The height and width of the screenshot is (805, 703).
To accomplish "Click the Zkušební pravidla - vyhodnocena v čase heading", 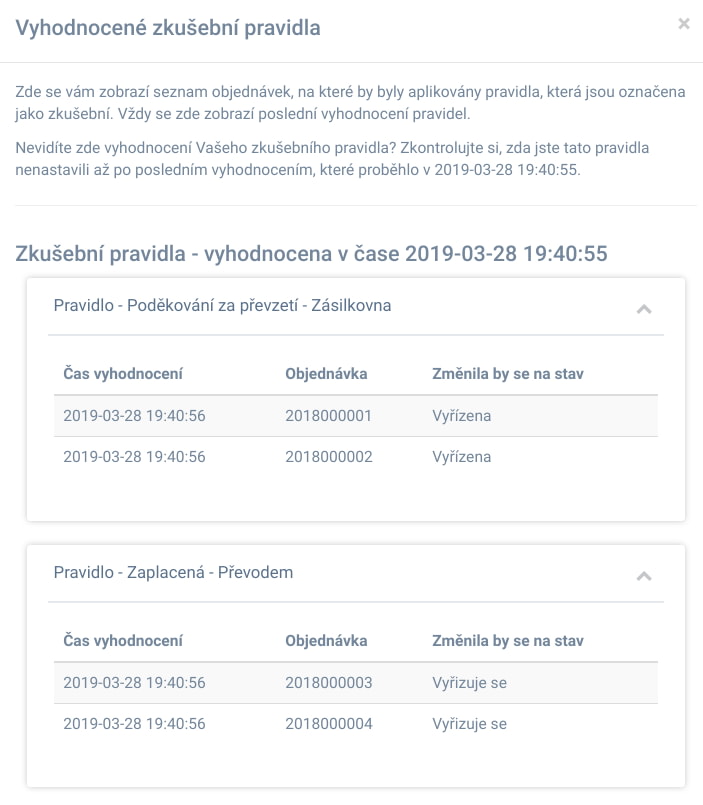I will 311,254.
